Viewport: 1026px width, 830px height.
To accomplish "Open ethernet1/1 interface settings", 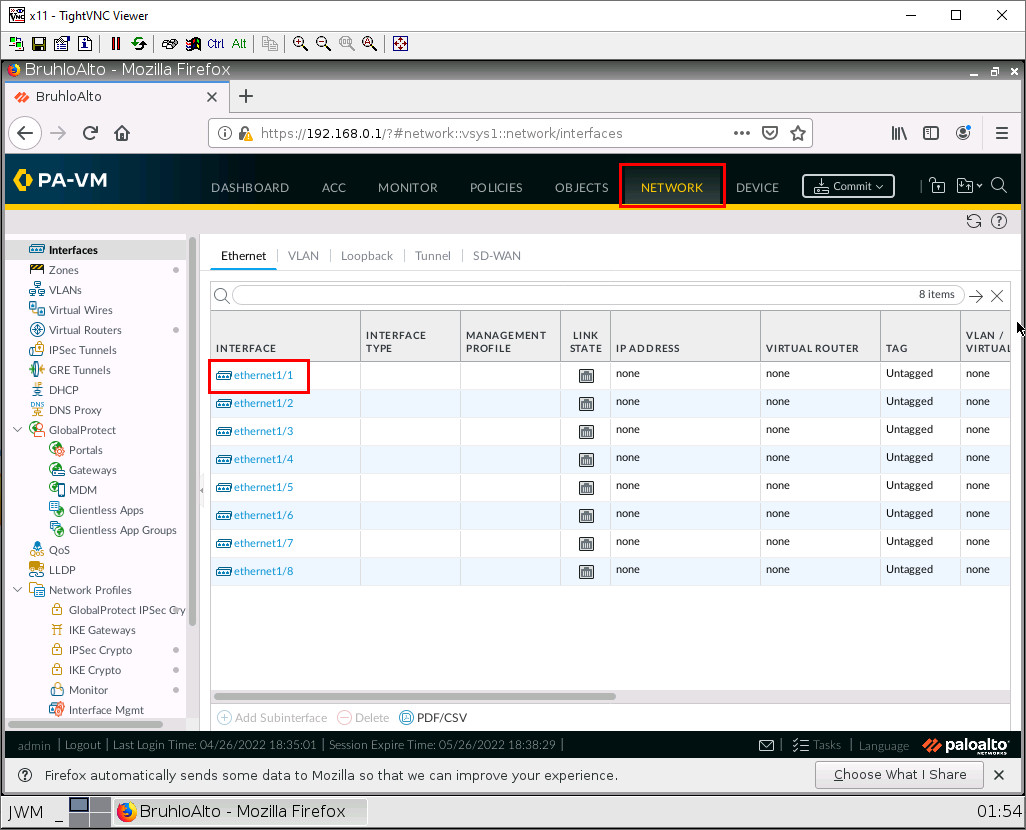I will tap(264, 376).
